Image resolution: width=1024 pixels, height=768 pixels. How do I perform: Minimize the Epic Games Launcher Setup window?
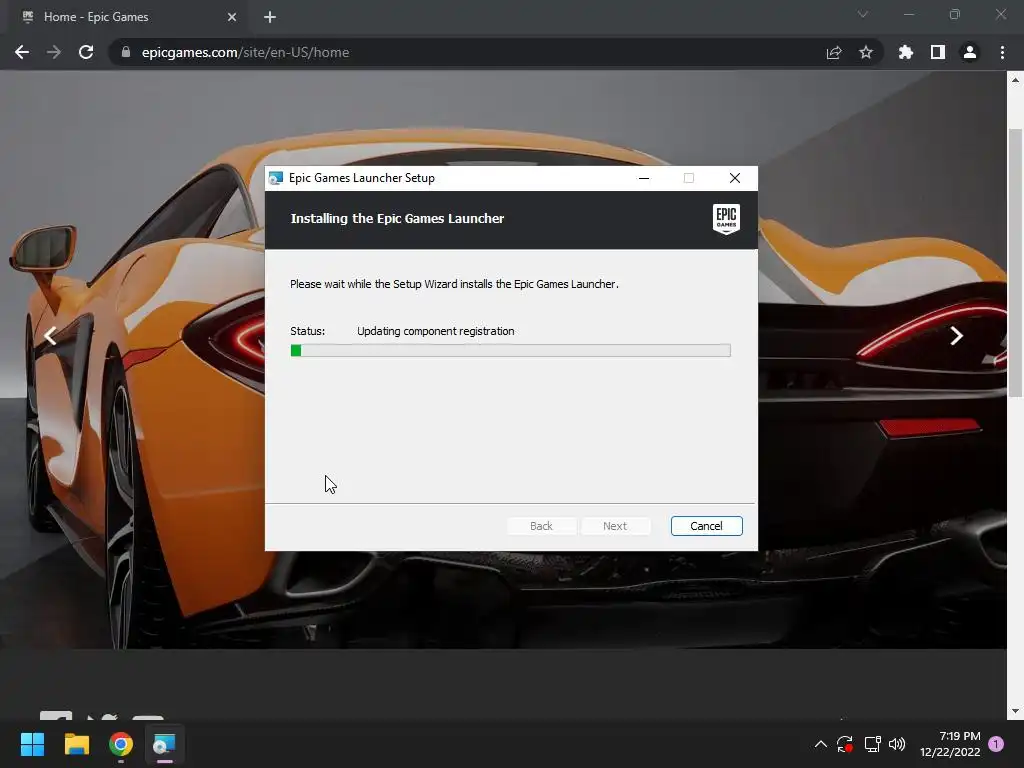click(x=644, y=178)
